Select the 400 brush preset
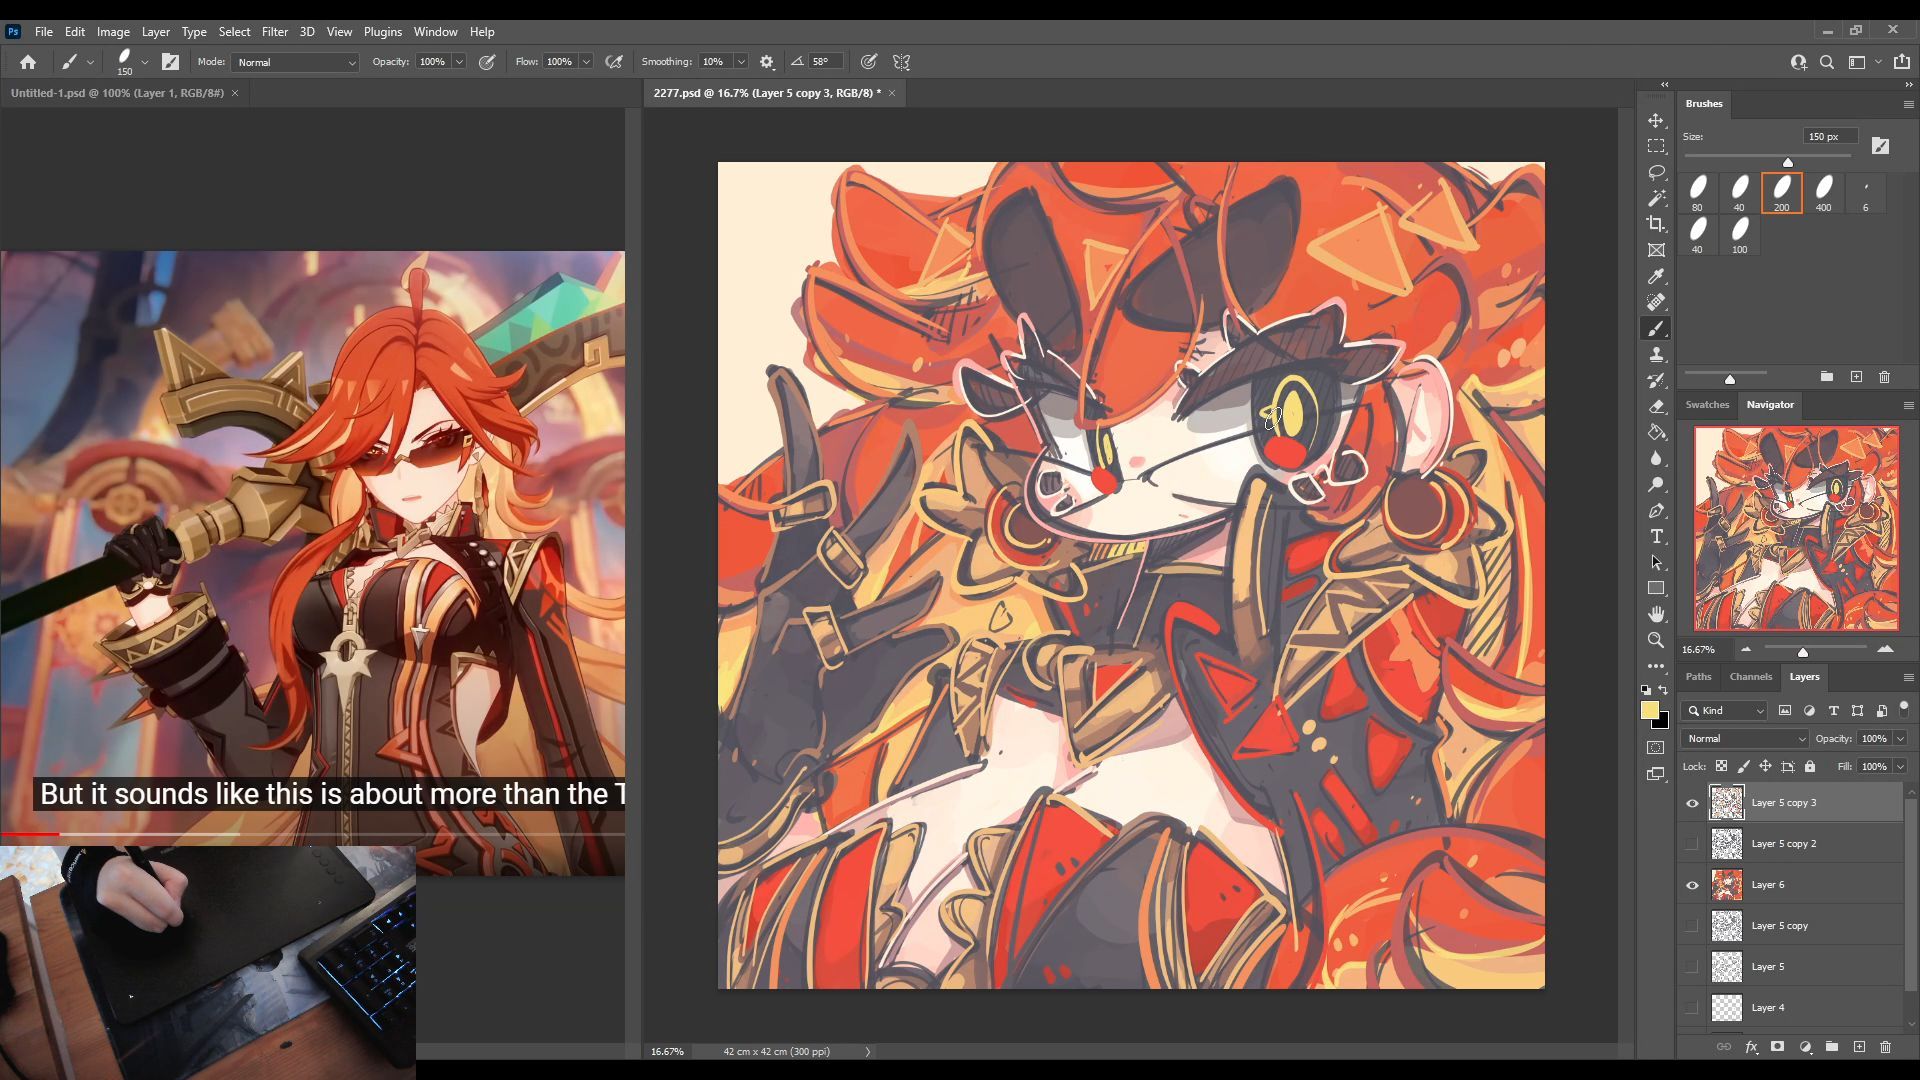Viewport: 1920px width, 1080px height. pos(1823,193)
